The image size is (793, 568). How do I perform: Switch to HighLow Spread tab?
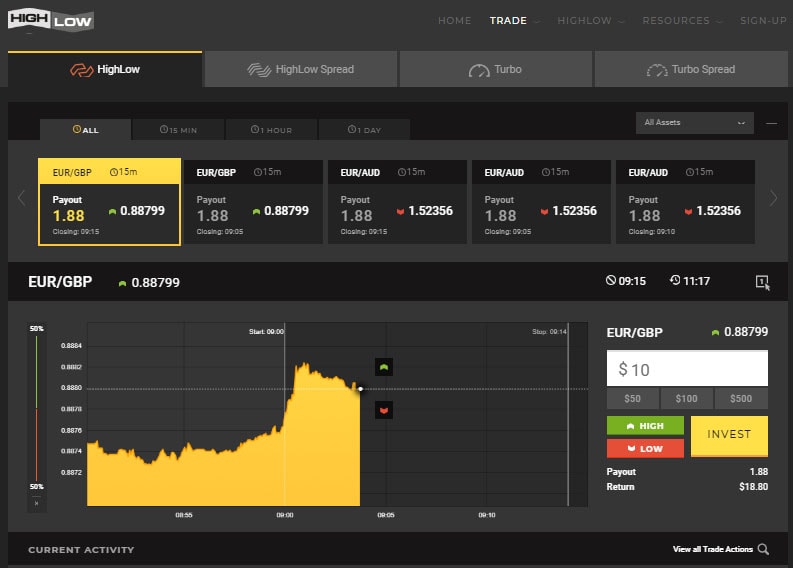(300, 69)
